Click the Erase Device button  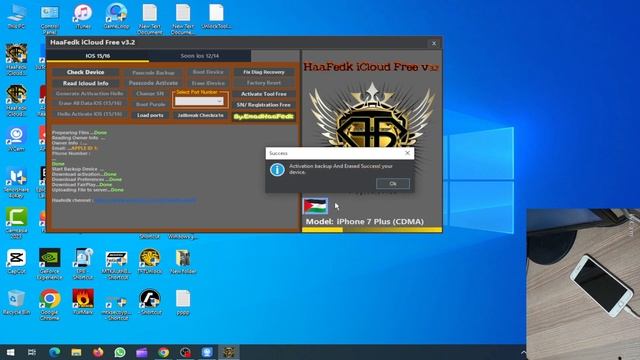[208, 83]
